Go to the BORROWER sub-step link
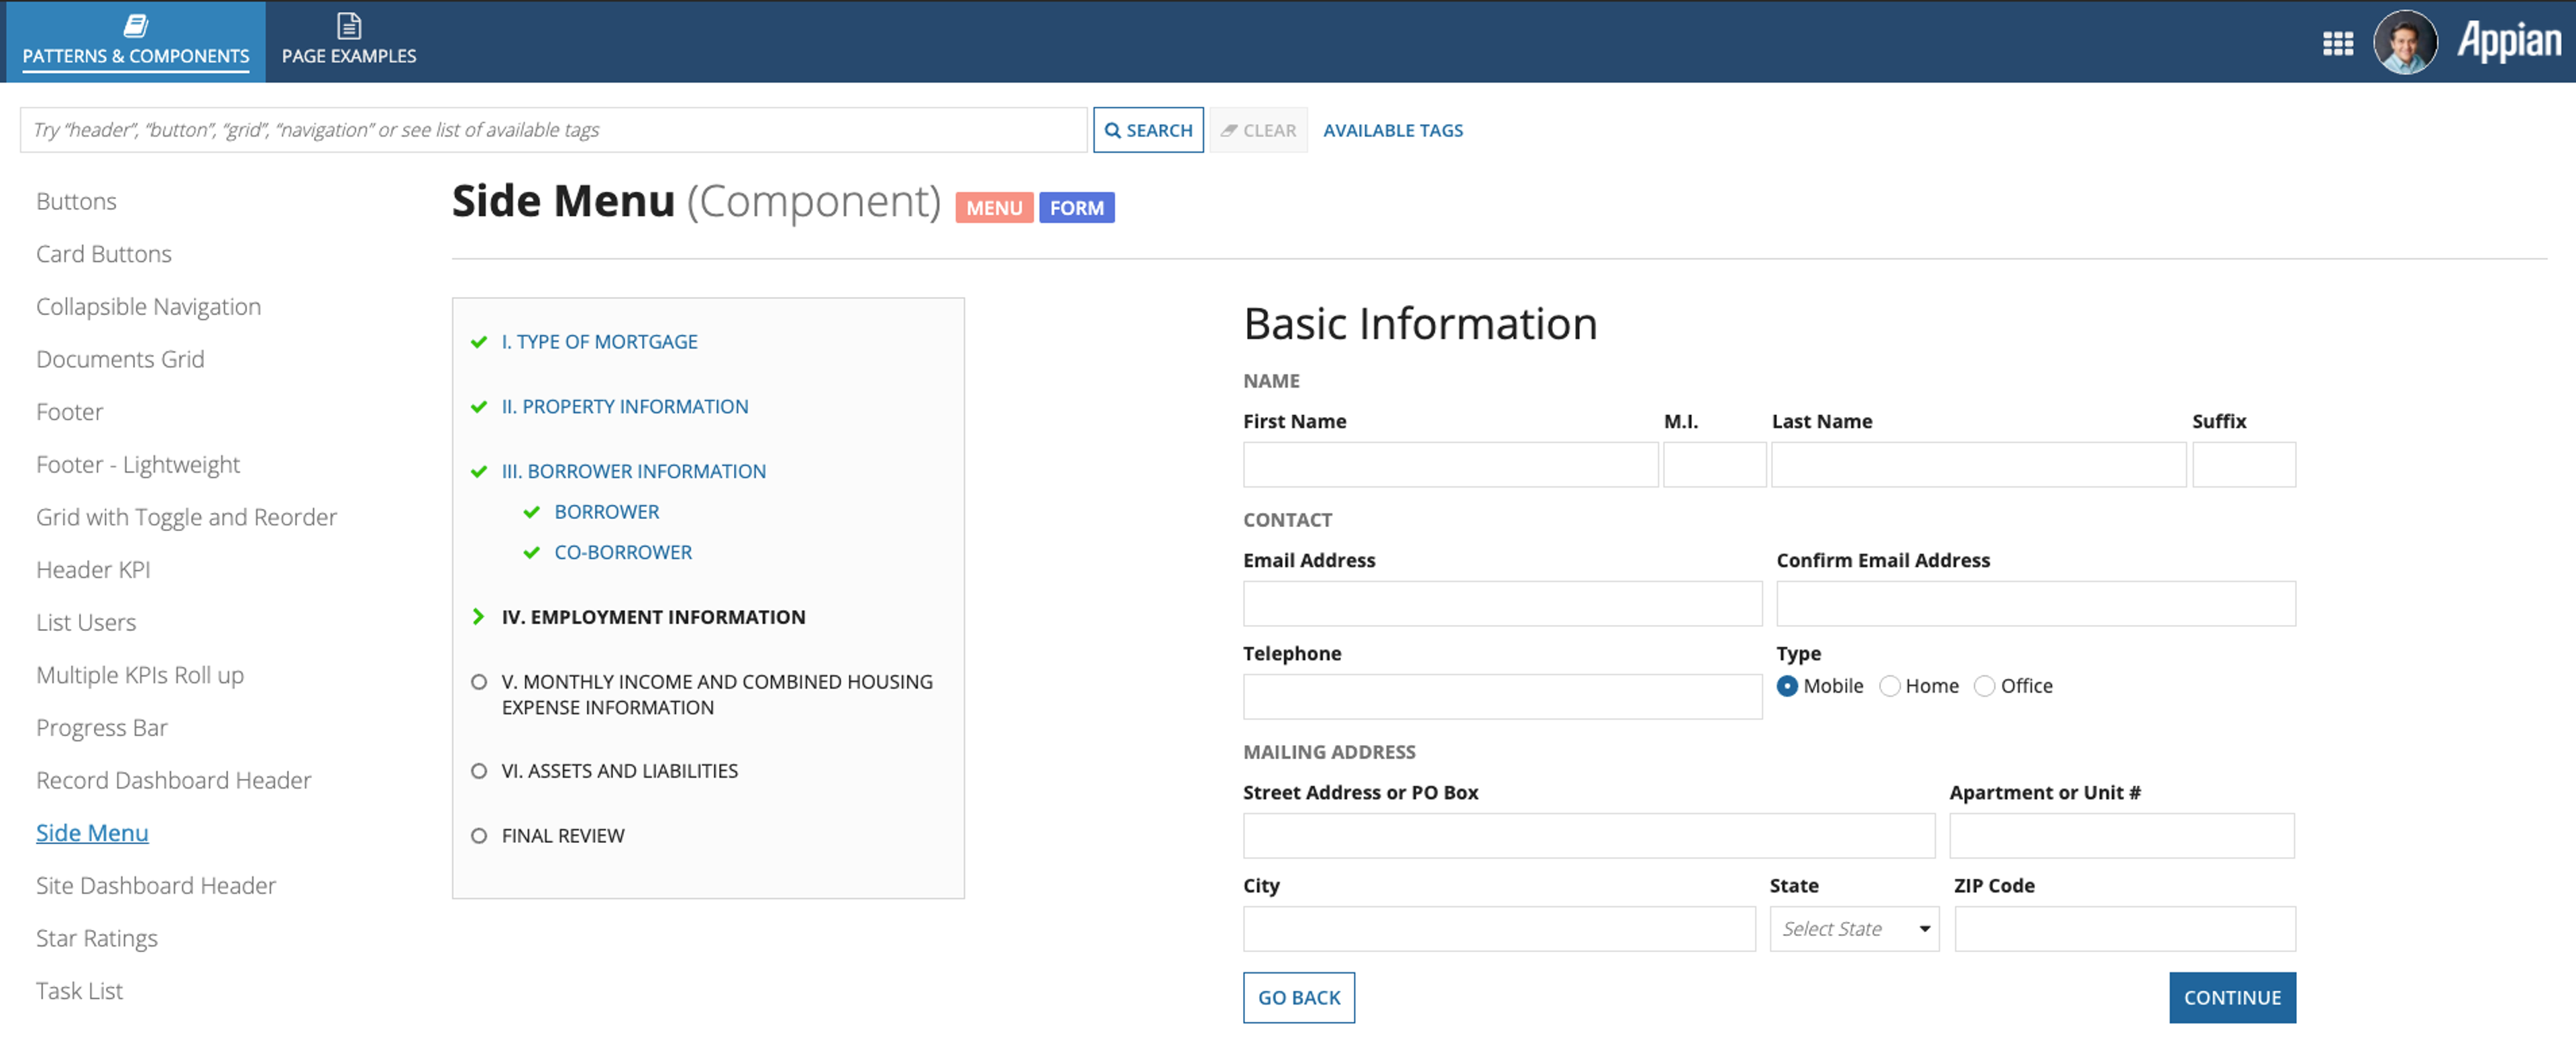Viewport: 2576px width, 1042px height. tap(607, 512)
